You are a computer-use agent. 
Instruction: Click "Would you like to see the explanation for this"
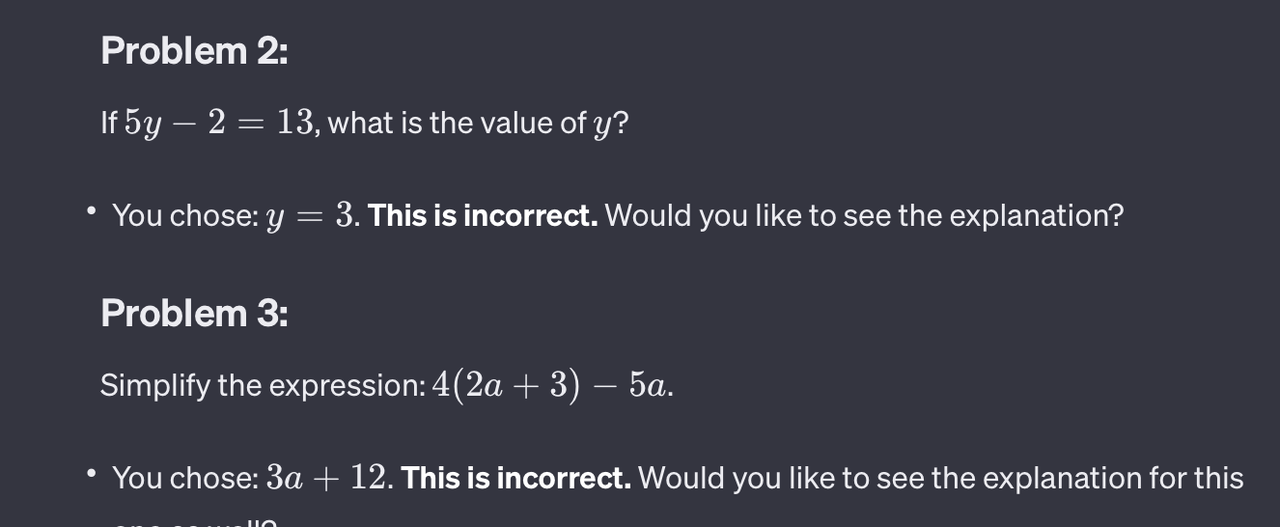coord(941,477)
